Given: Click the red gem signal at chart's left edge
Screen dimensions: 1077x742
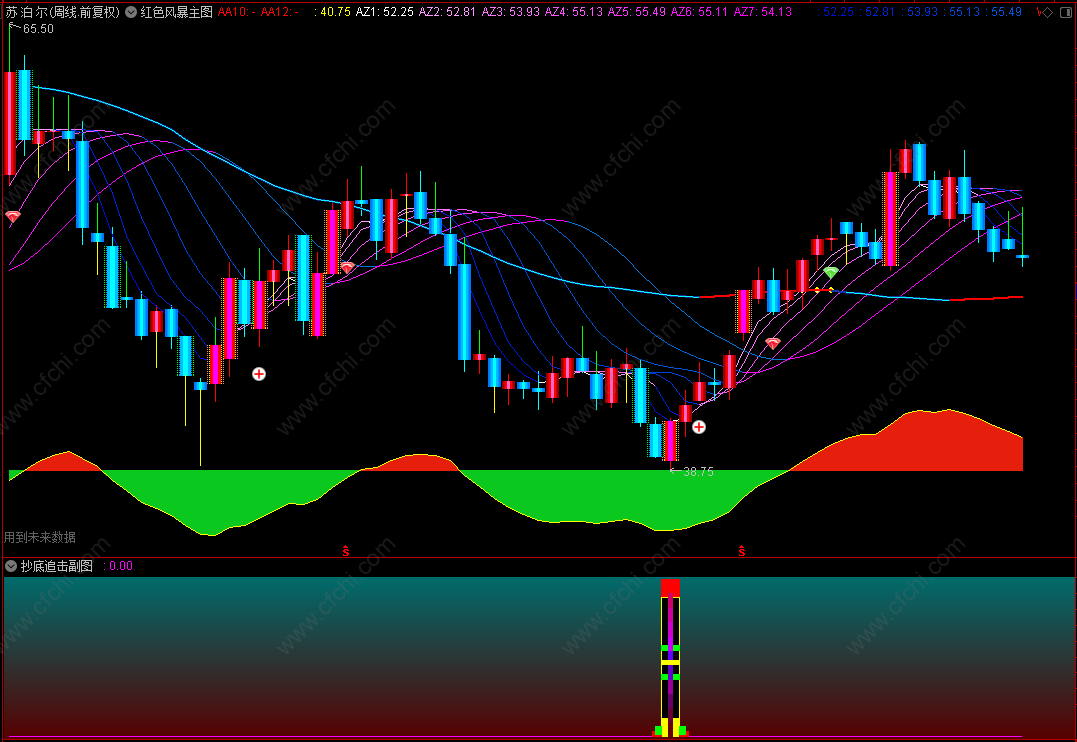Looking at the screenshot, I should [12, 217].
